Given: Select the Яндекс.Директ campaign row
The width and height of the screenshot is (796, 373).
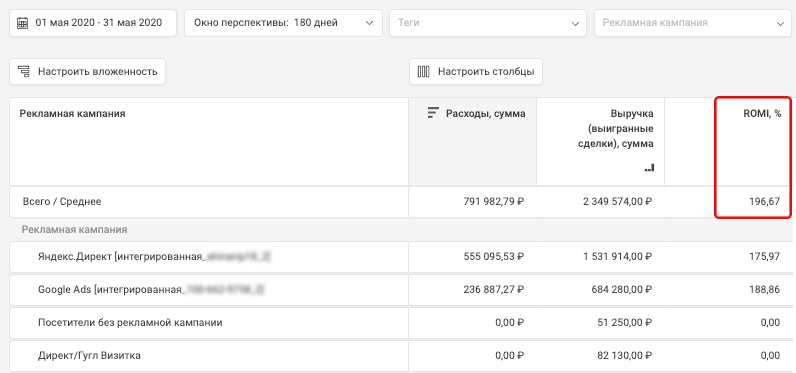Looking at the screenshot, I should tap(400, 257).
